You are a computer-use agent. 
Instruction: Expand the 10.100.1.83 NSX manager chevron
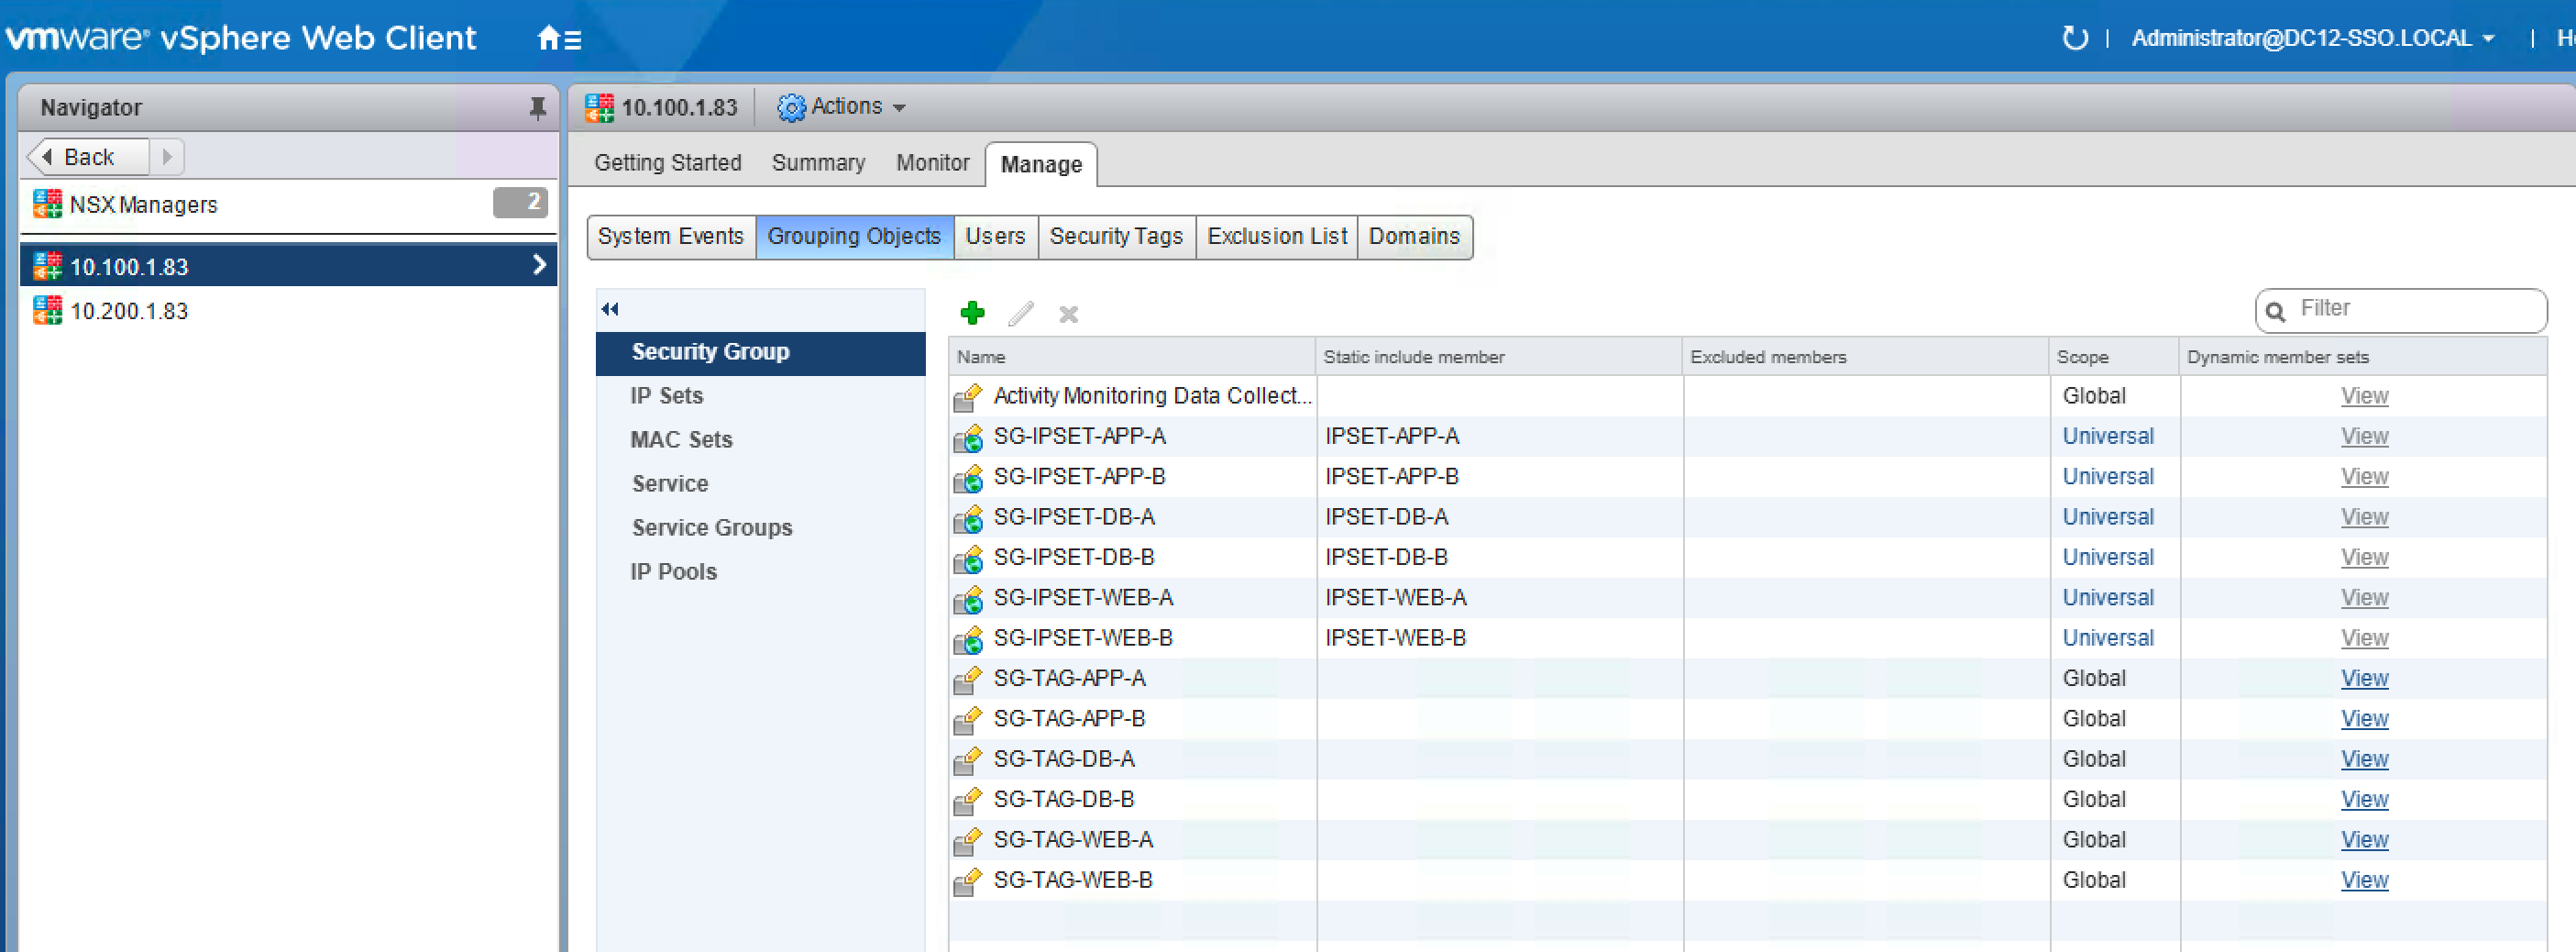[x=539, y=265]
